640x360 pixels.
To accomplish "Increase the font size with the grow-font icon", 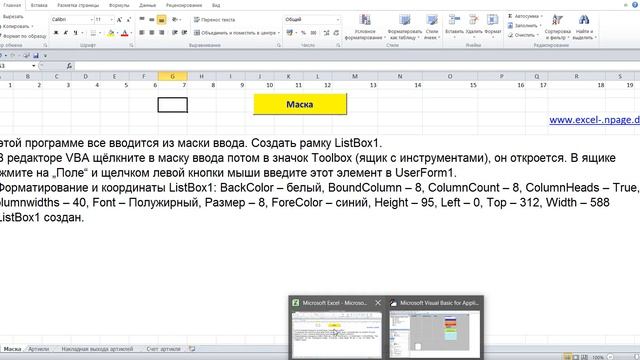I will pos(119,20).
